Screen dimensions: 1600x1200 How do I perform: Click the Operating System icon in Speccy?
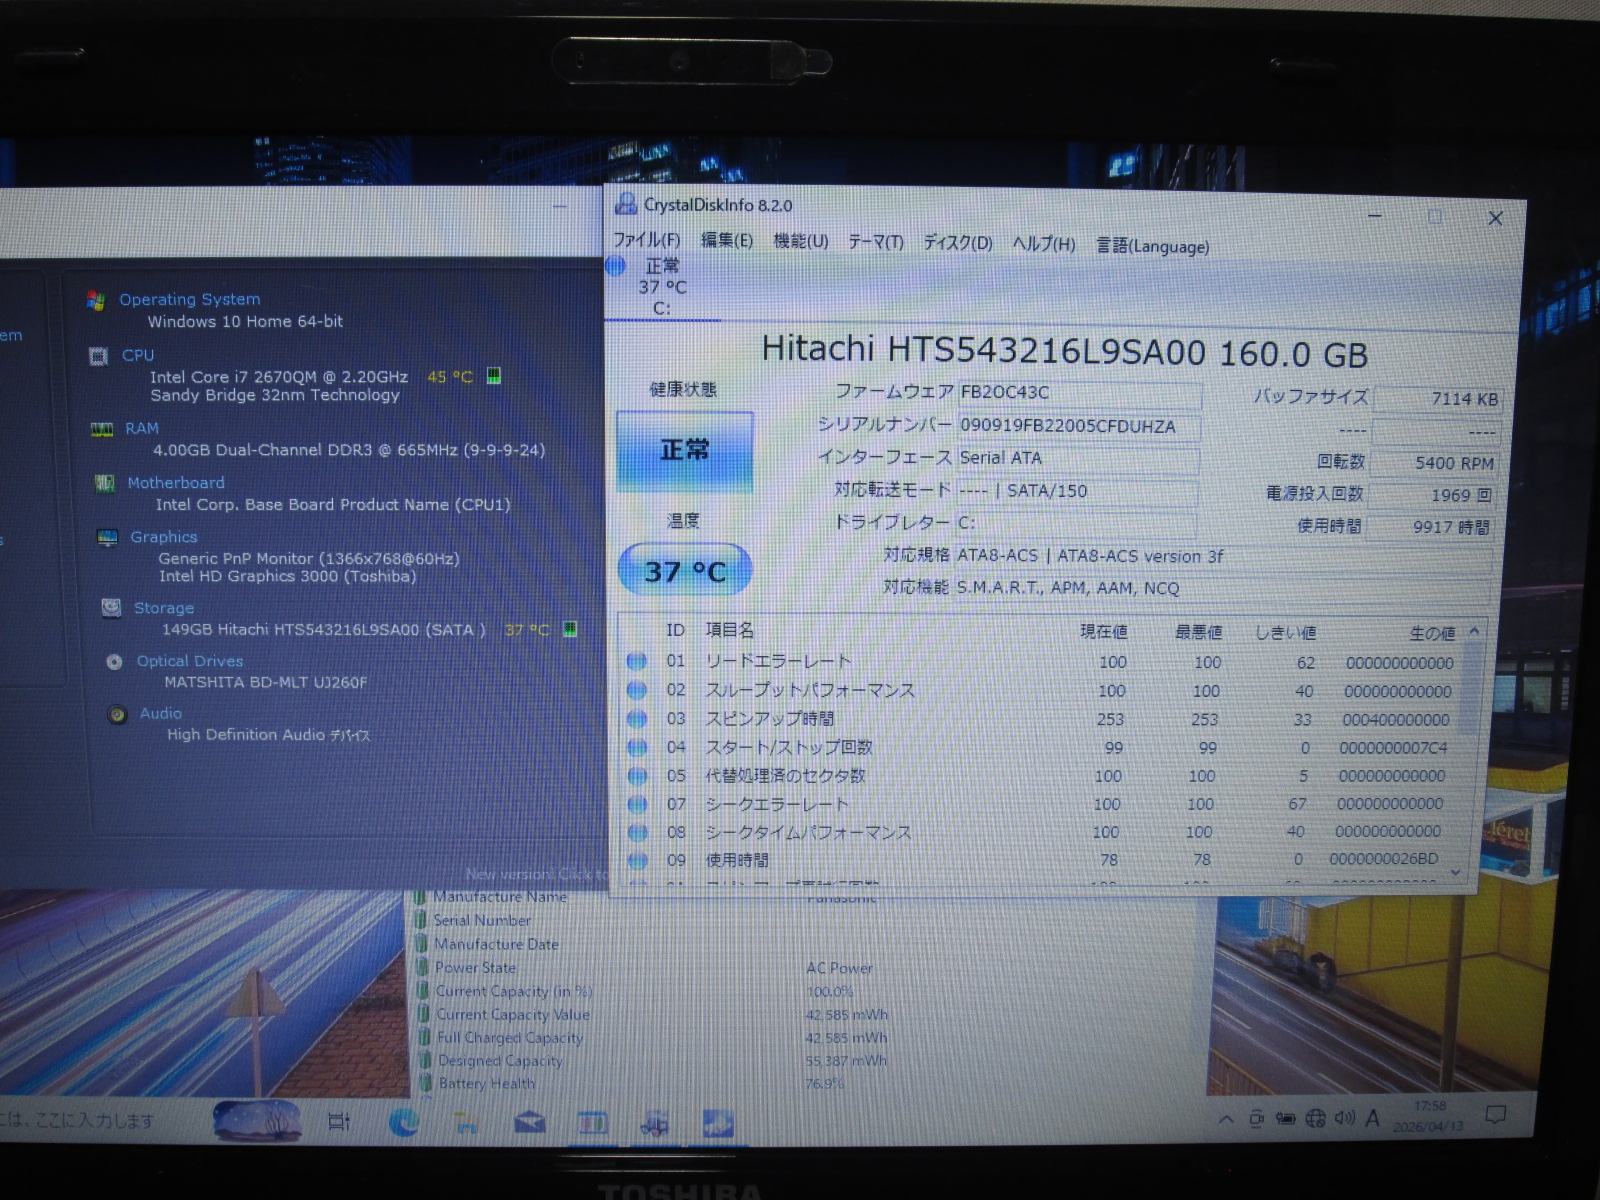pyautogui.click(x=96, y=300)
